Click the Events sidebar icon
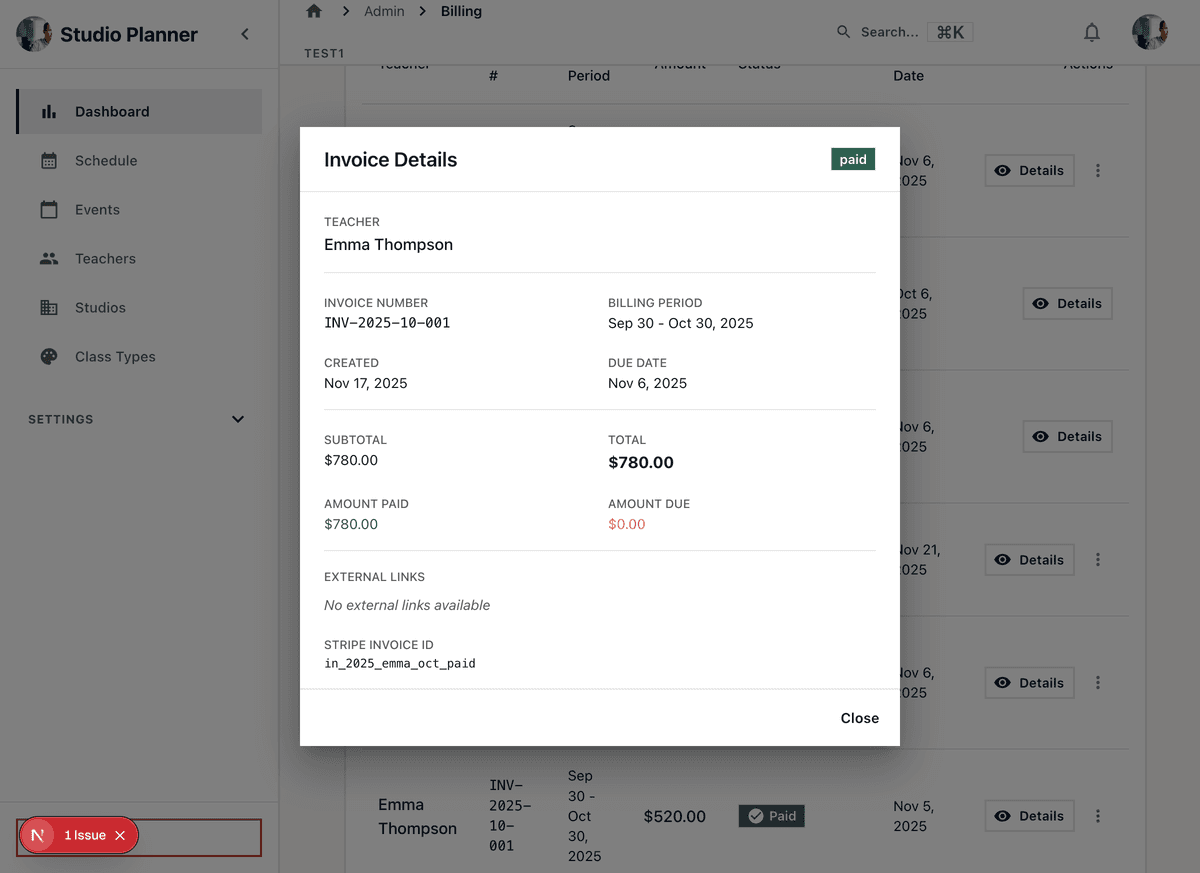This screenshot has height=873, width=1200. click(x=50, y=209)
